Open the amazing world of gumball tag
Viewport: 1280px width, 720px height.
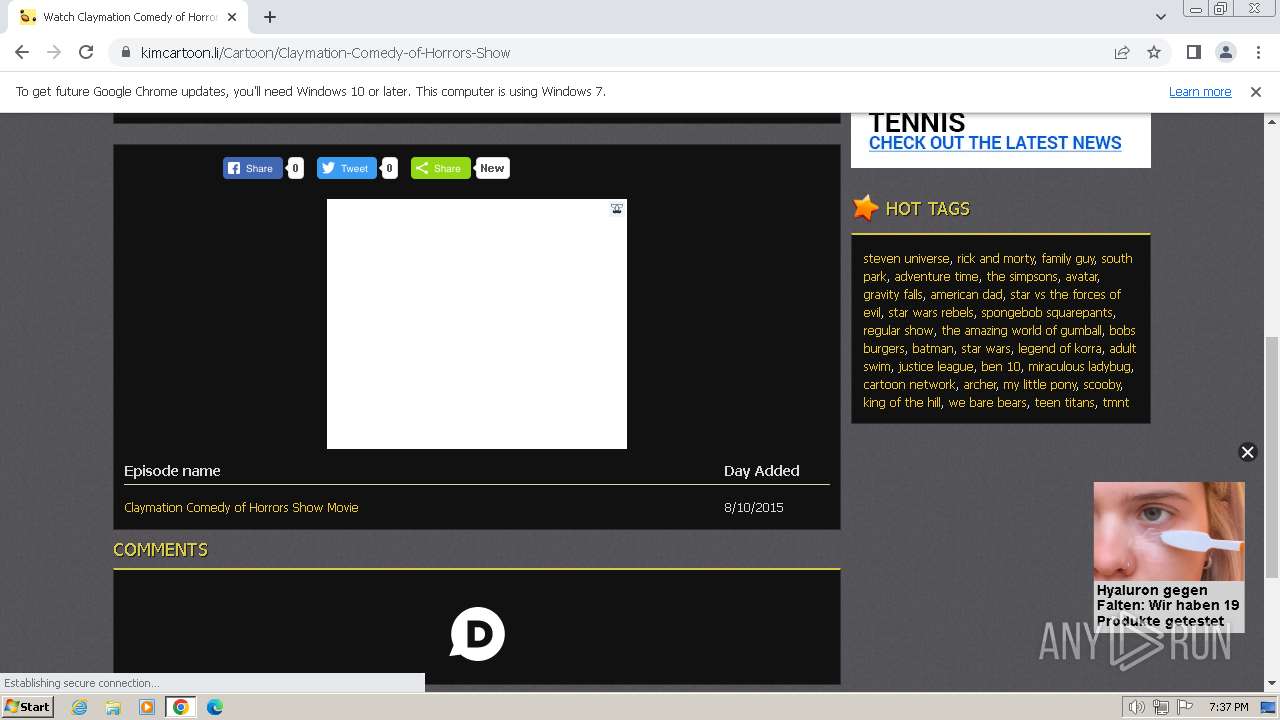point(1021,330)
